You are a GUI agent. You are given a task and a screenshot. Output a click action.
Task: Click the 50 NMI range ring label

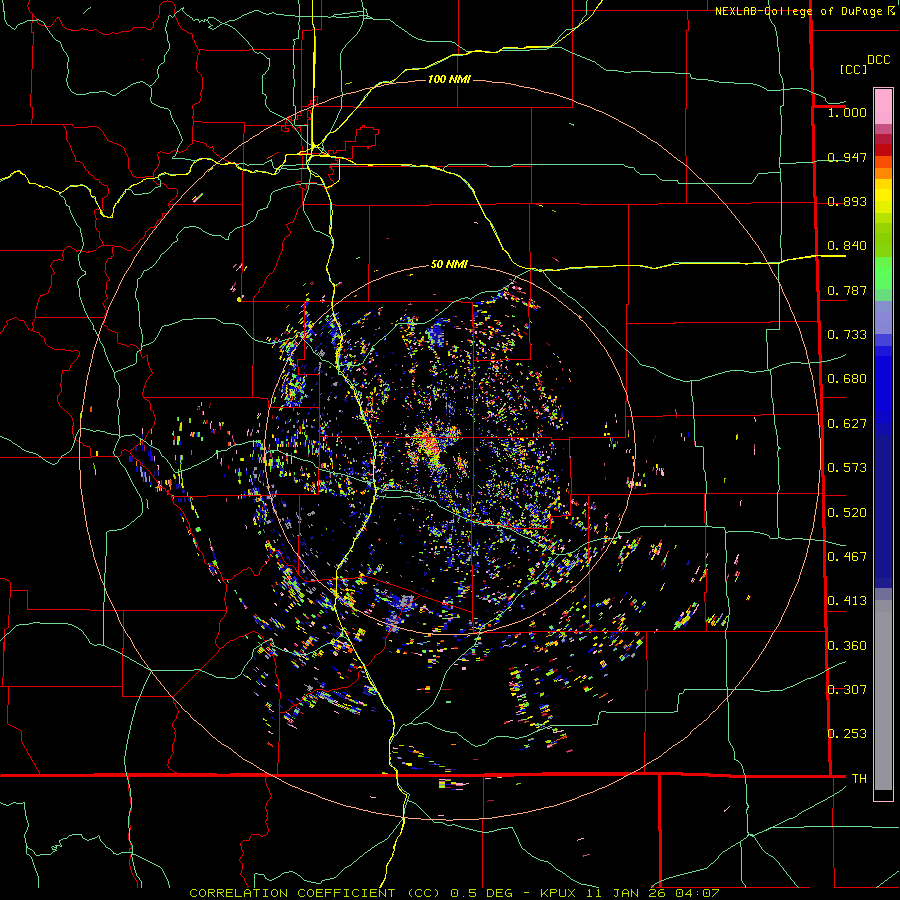pyautogui.click(x=449, y=264)
